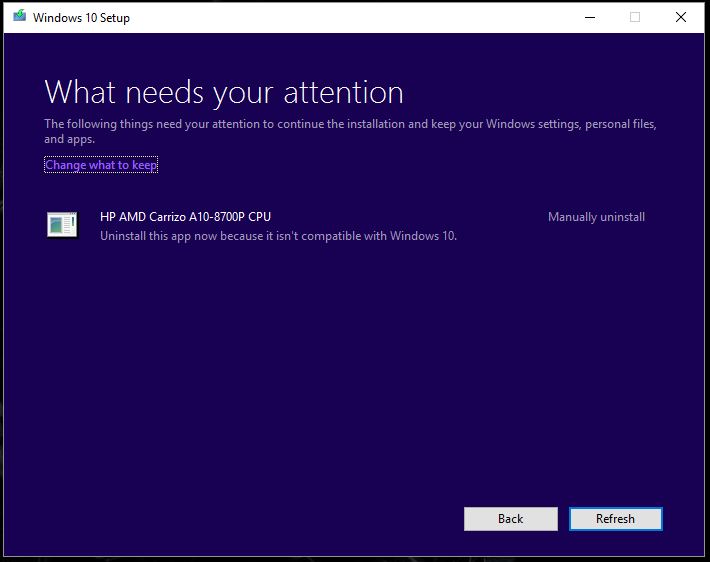Click the HP AMD Carrizo app icon

(x=62, y=225)
